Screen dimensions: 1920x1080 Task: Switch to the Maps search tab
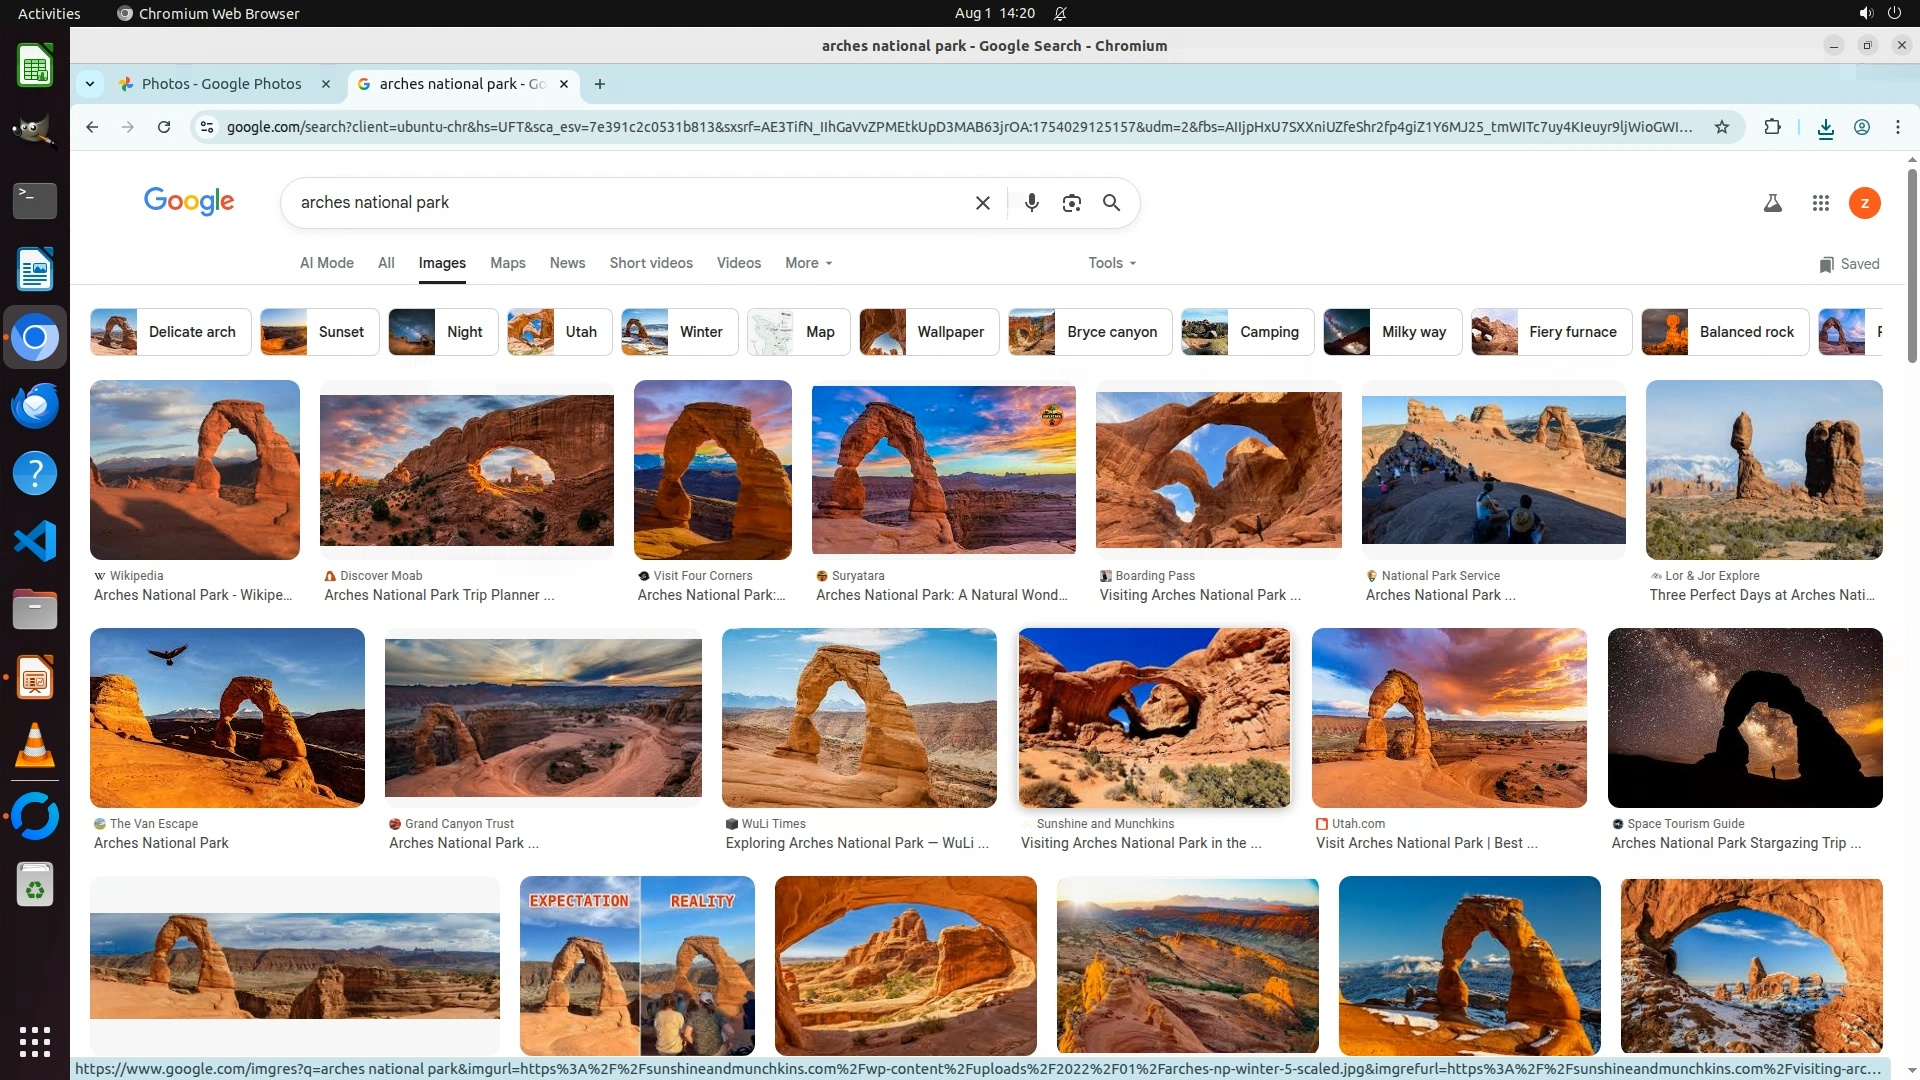(507, 263)
